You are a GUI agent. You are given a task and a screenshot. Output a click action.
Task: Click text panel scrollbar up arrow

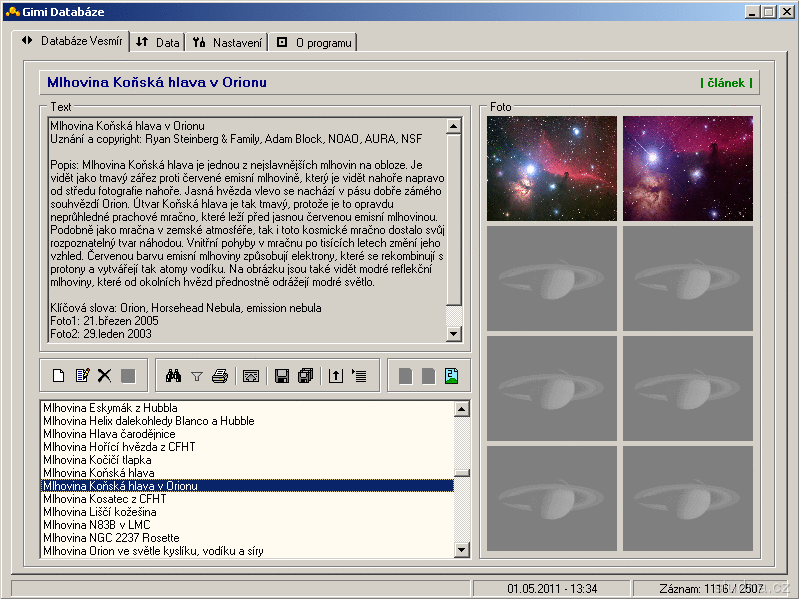point(454,126)
